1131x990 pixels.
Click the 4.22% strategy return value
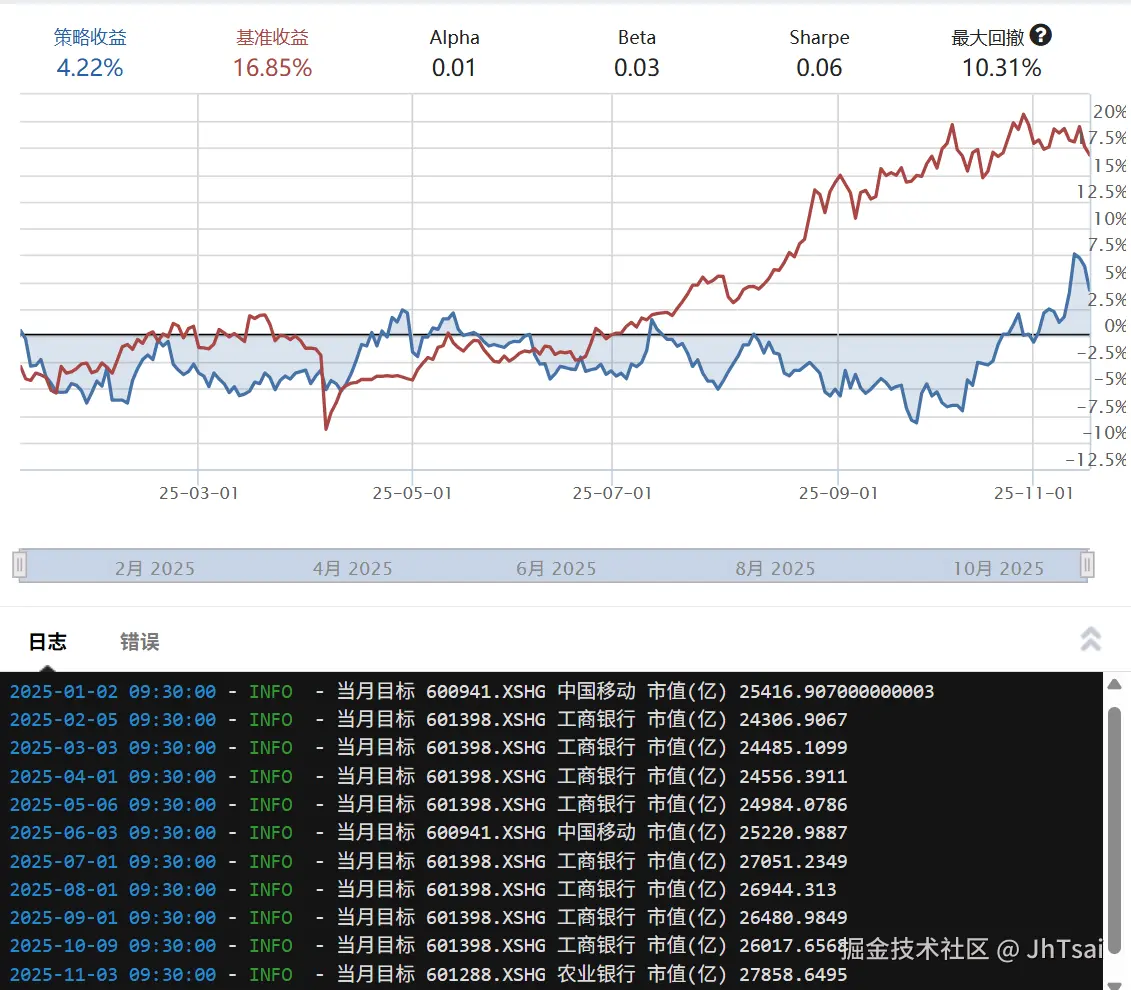click(89, 68)
